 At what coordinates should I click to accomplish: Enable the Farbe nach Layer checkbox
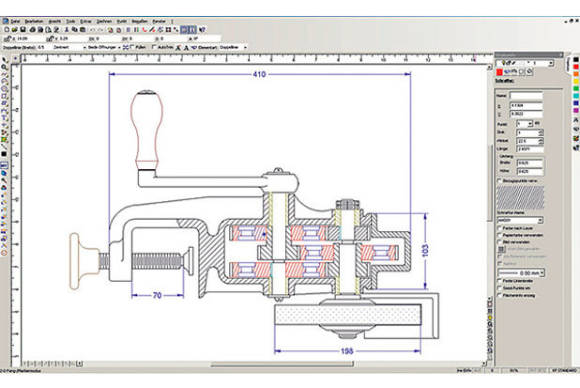pyautogui.click(x=499, y=228)
